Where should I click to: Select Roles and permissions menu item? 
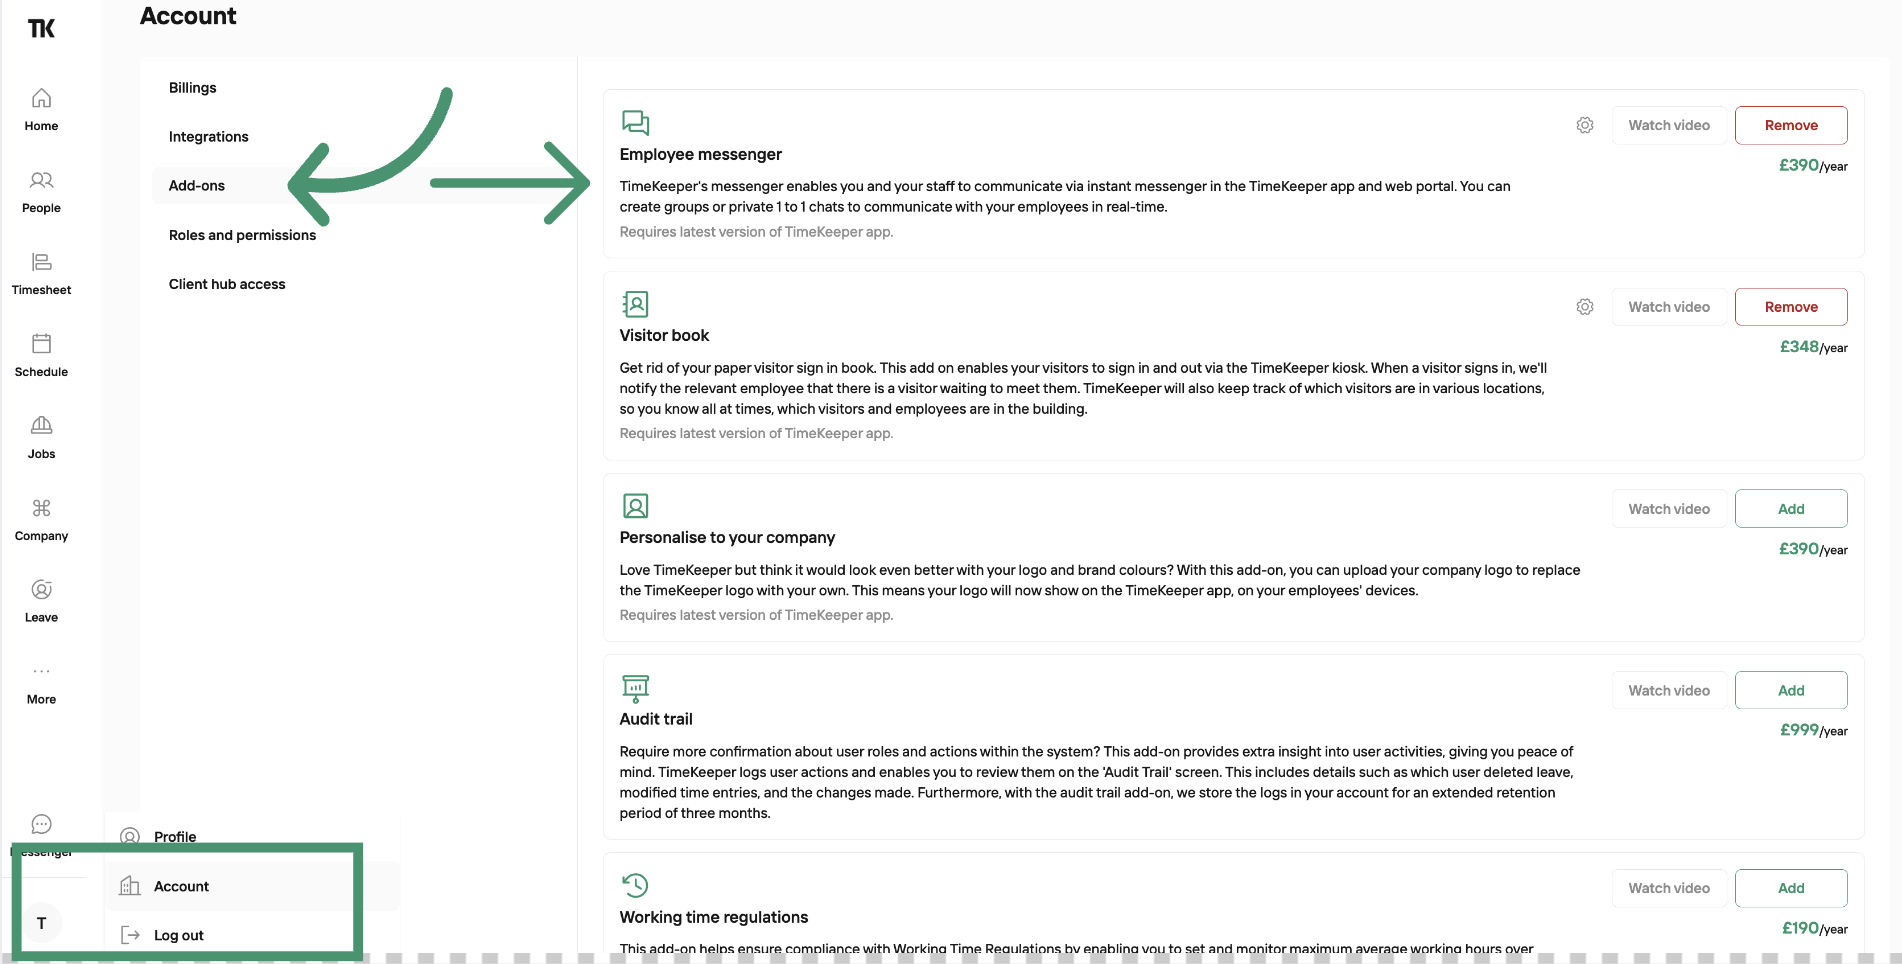pyautogui.click(x=242, y=235)
